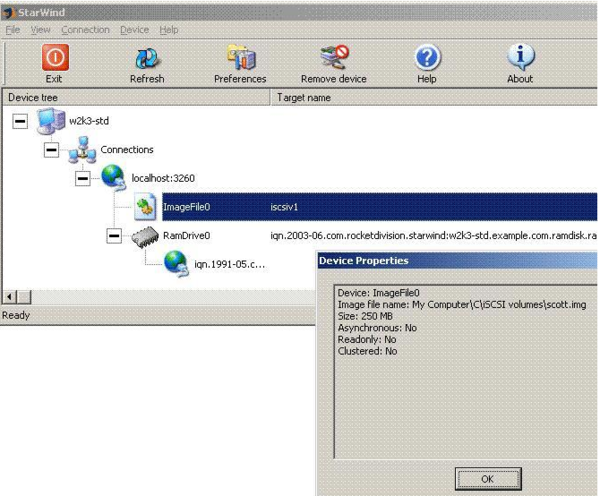Viewport: 600px width, 496px height.
Task: Click the w2k3-std computer icon
Action: click(x=51, y=121)
